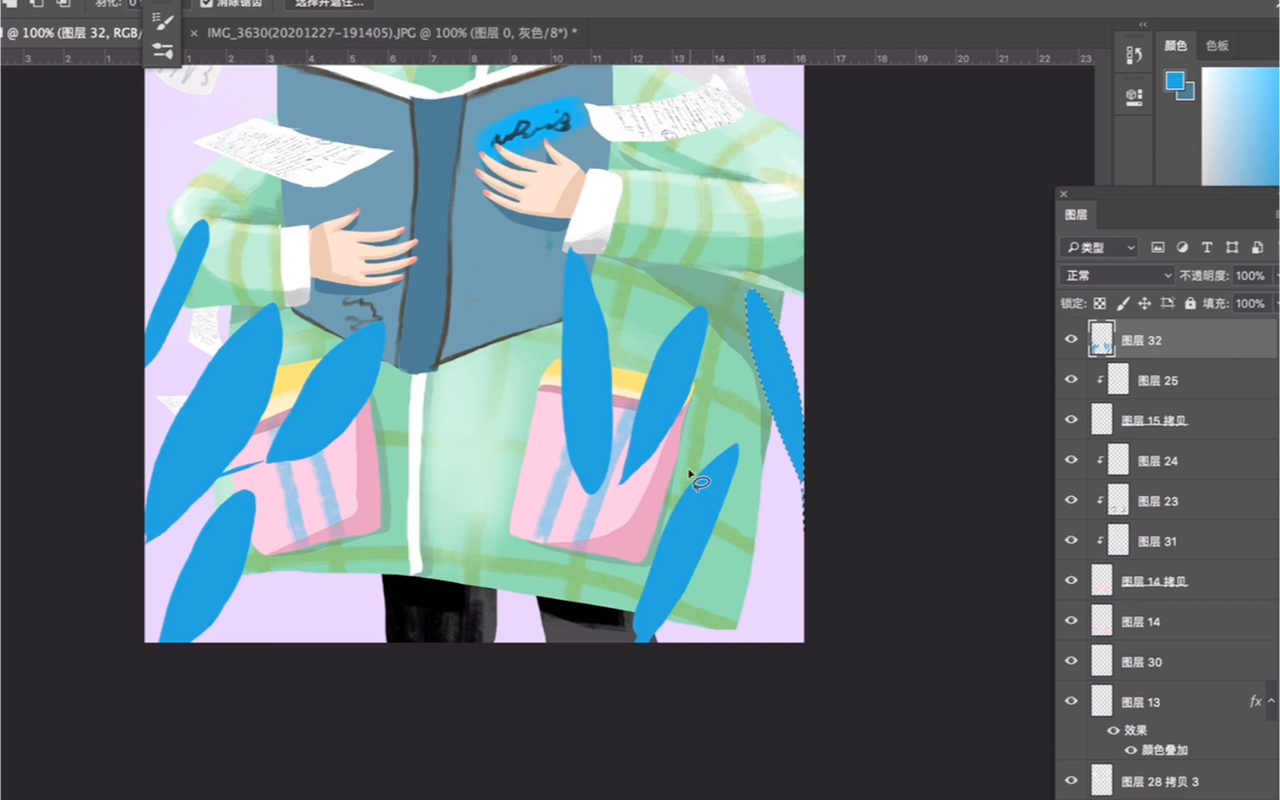This screenshot has width=1280, height=800.
Task: Switch to the 色板 swatches tab
Action: (x=1216, y=46)
